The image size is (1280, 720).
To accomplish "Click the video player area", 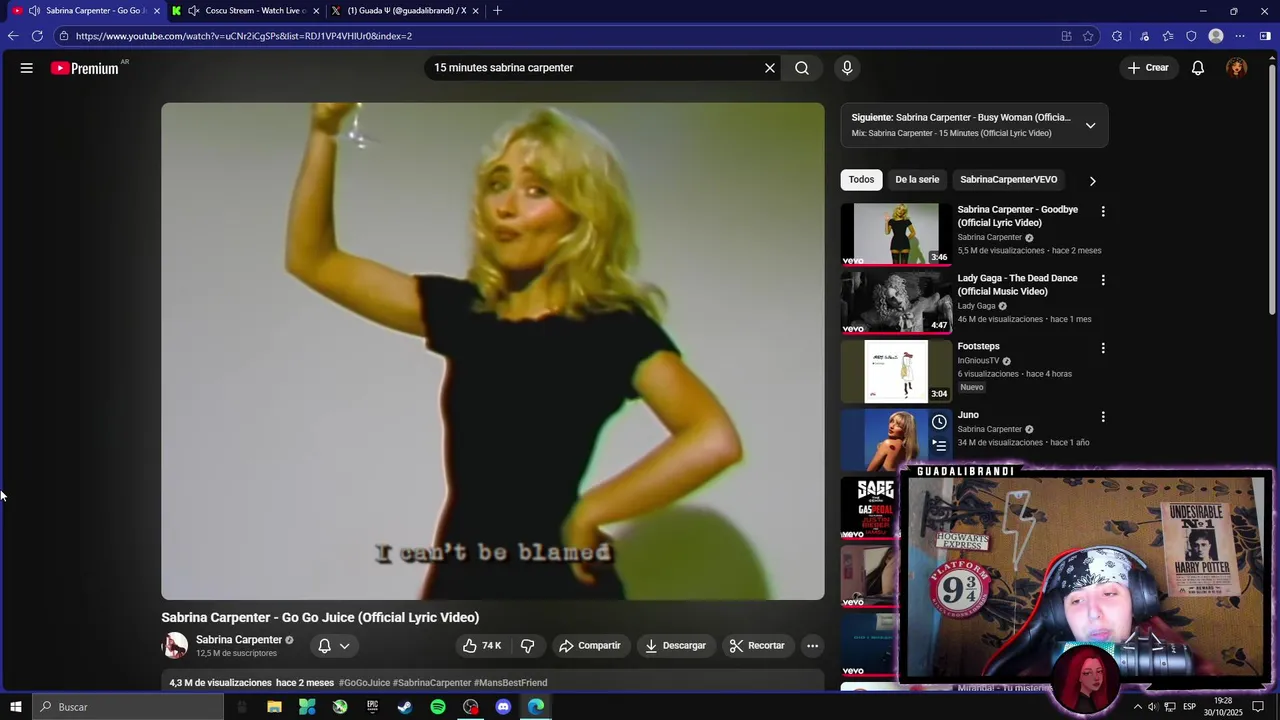I will point(493,351).
